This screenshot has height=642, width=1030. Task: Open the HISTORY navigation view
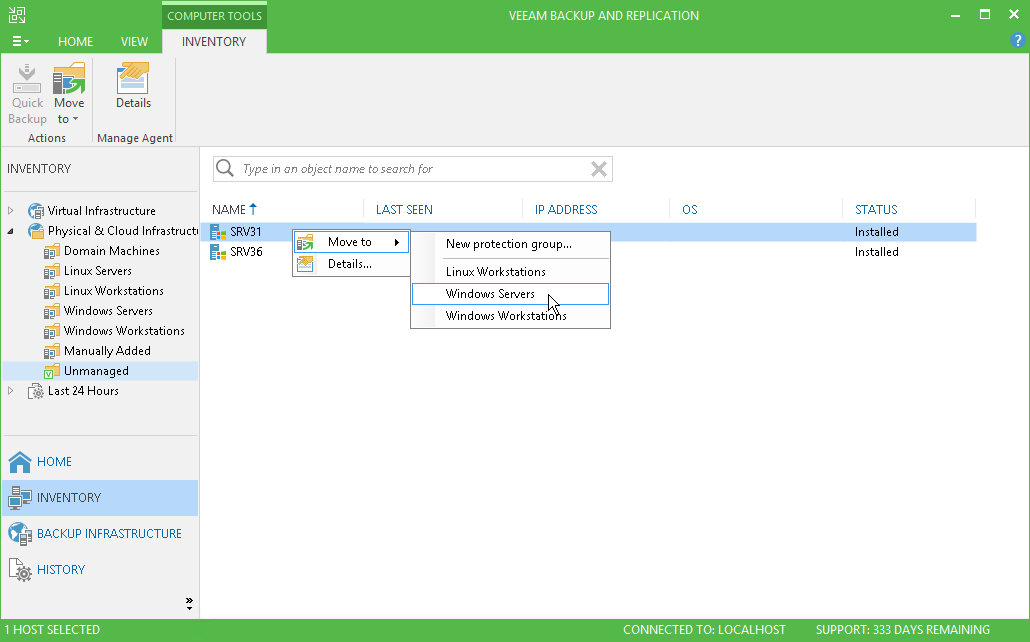click(x=61, y=570)
